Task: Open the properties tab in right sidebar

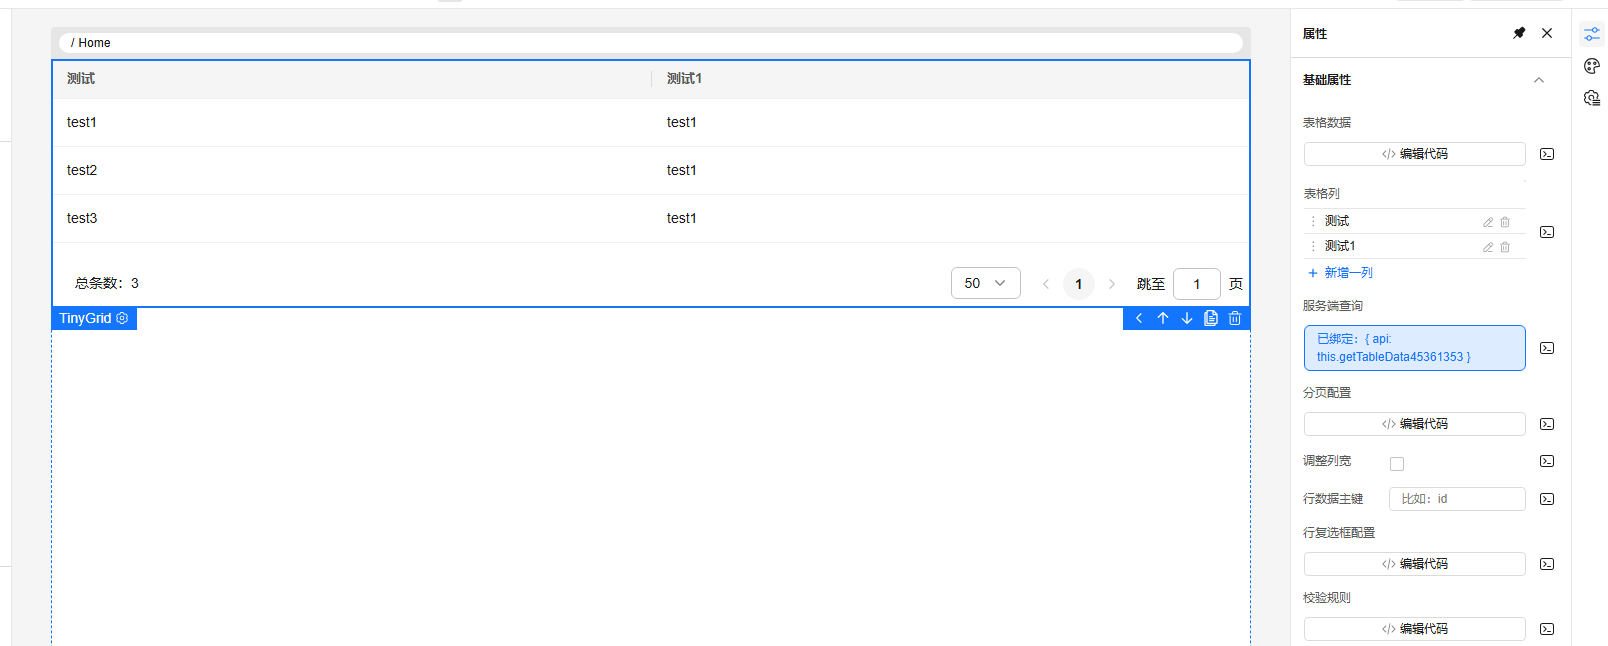Action: tap(1592, 34)
